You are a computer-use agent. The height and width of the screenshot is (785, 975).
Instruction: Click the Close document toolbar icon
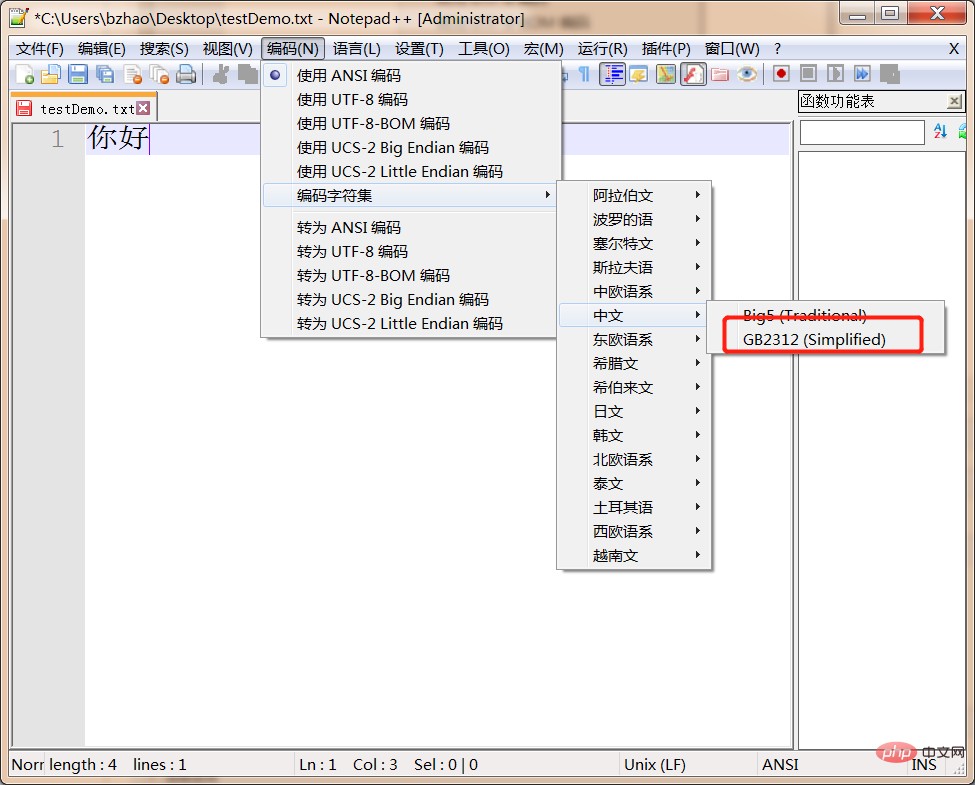[132, 75]
